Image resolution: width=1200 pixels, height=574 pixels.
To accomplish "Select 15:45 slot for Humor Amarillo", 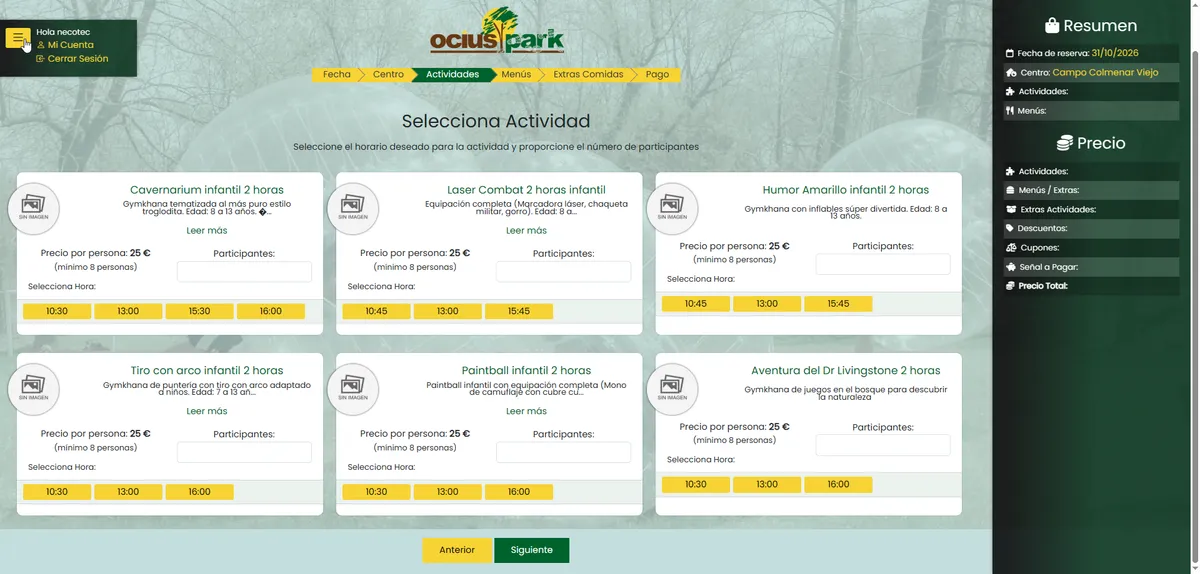I will point(838,304).
